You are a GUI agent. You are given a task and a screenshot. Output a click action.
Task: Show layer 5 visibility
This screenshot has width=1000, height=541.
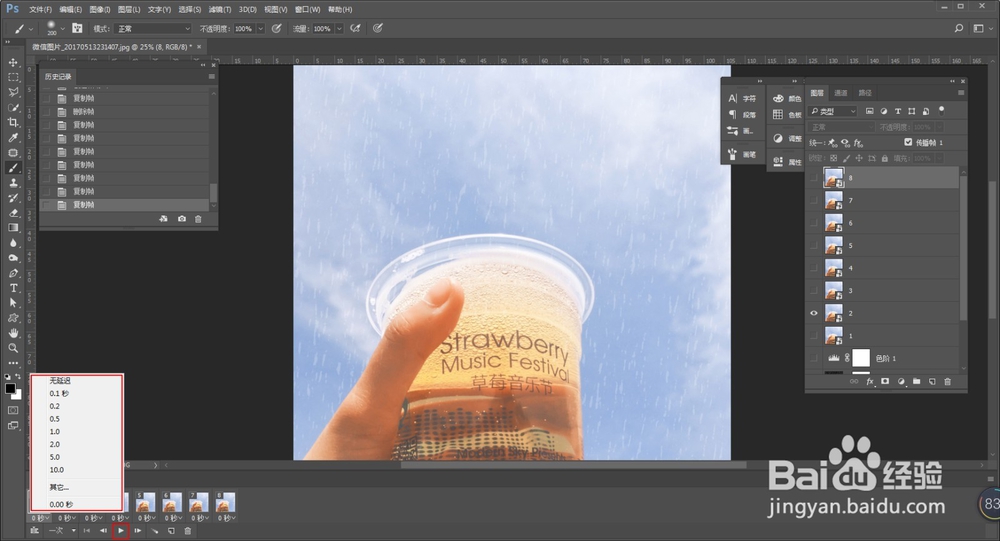[x=814, y=246]
